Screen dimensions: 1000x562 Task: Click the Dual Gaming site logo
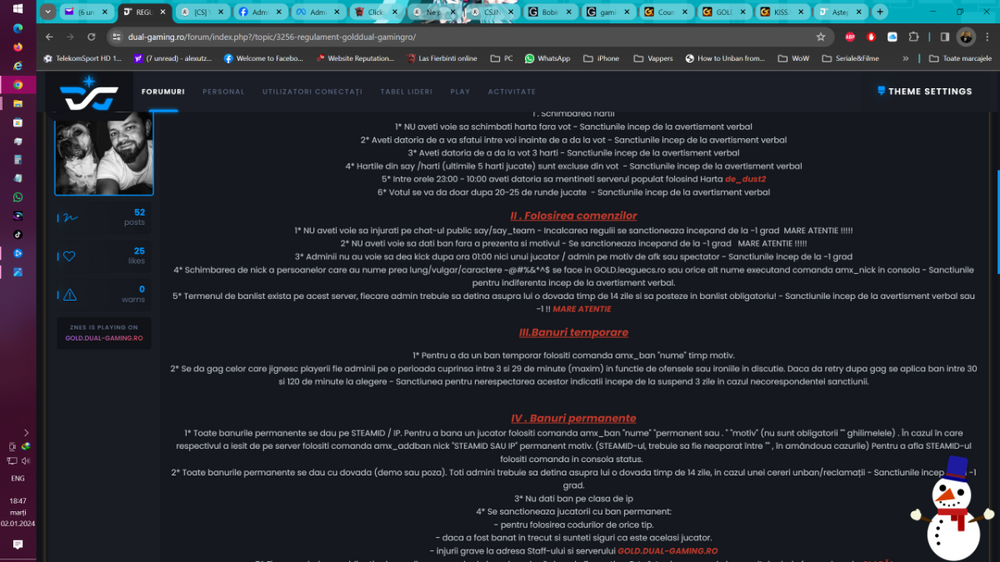(89, 92)
